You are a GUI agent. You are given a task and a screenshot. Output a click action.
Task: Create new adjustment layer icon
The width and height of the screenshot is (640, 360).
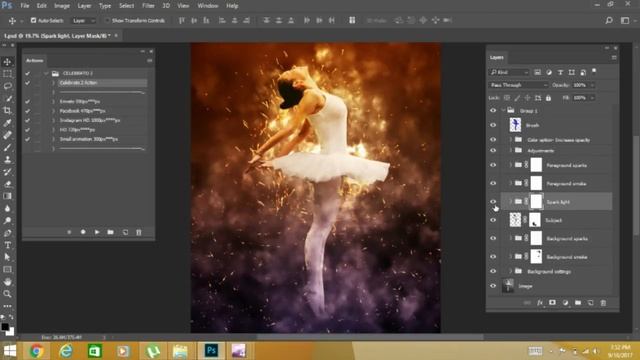coord(565,303)
